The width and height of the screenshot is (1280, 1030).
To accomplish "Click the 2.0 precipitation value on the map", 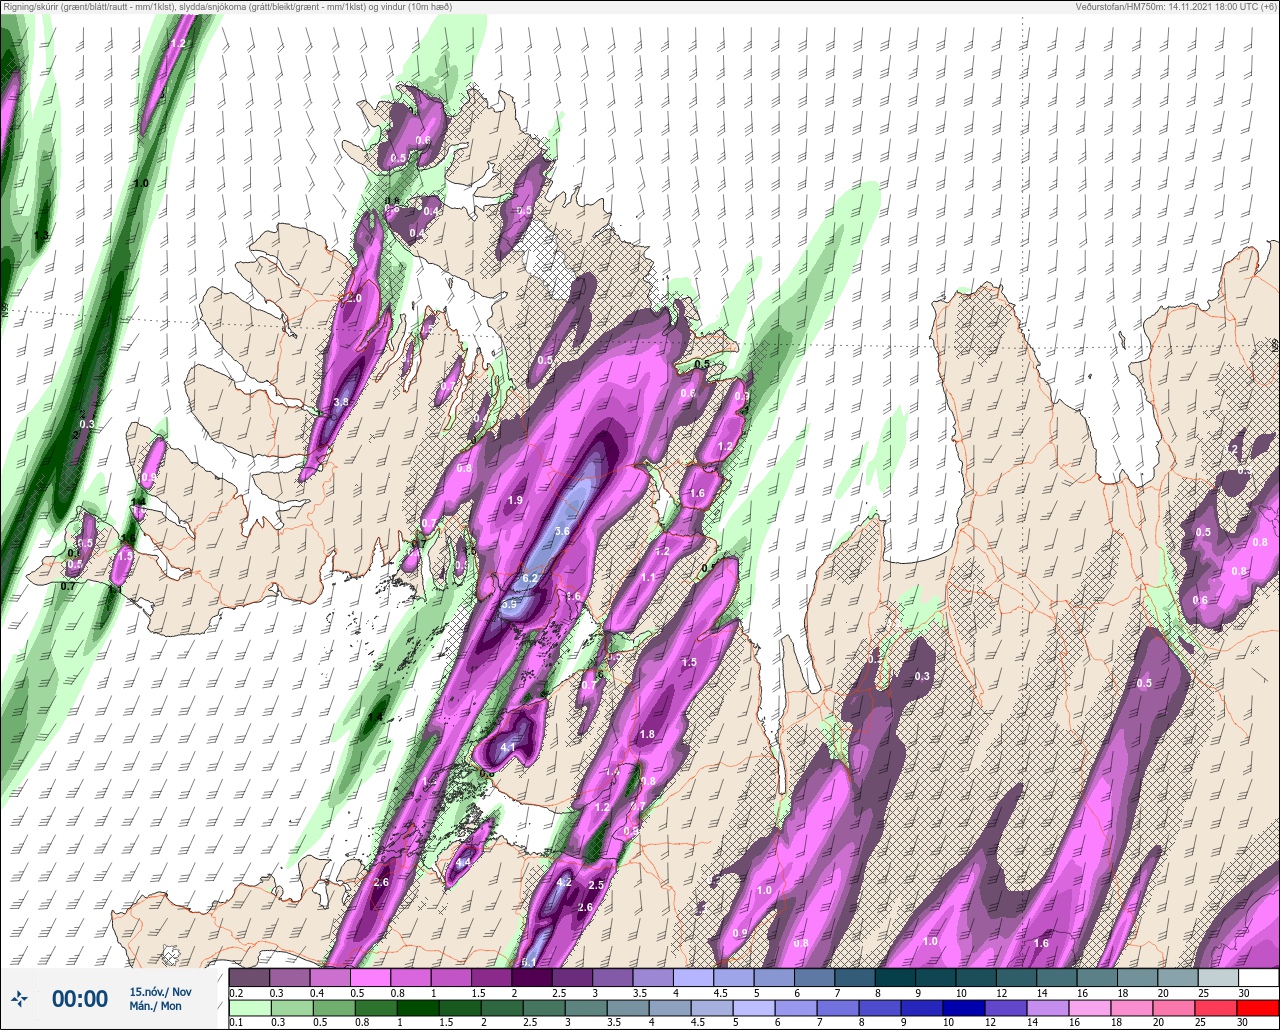I will pyautogui.click(x=354, y=298).
